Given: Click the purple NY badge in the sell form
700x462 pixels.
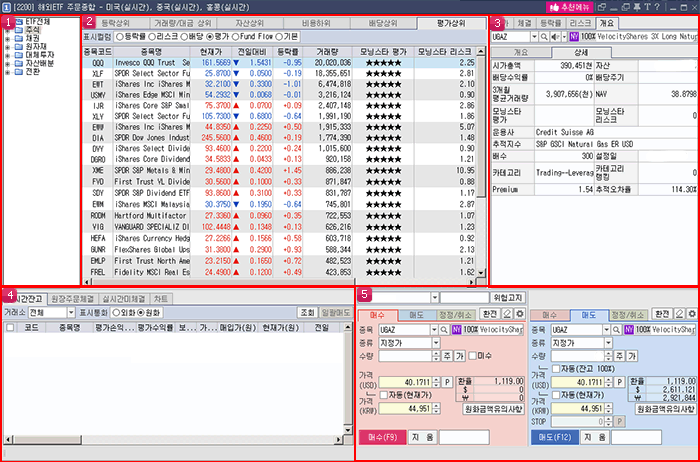Looking at the screenshot, I should pyautogui.click(x=628, y=330).
